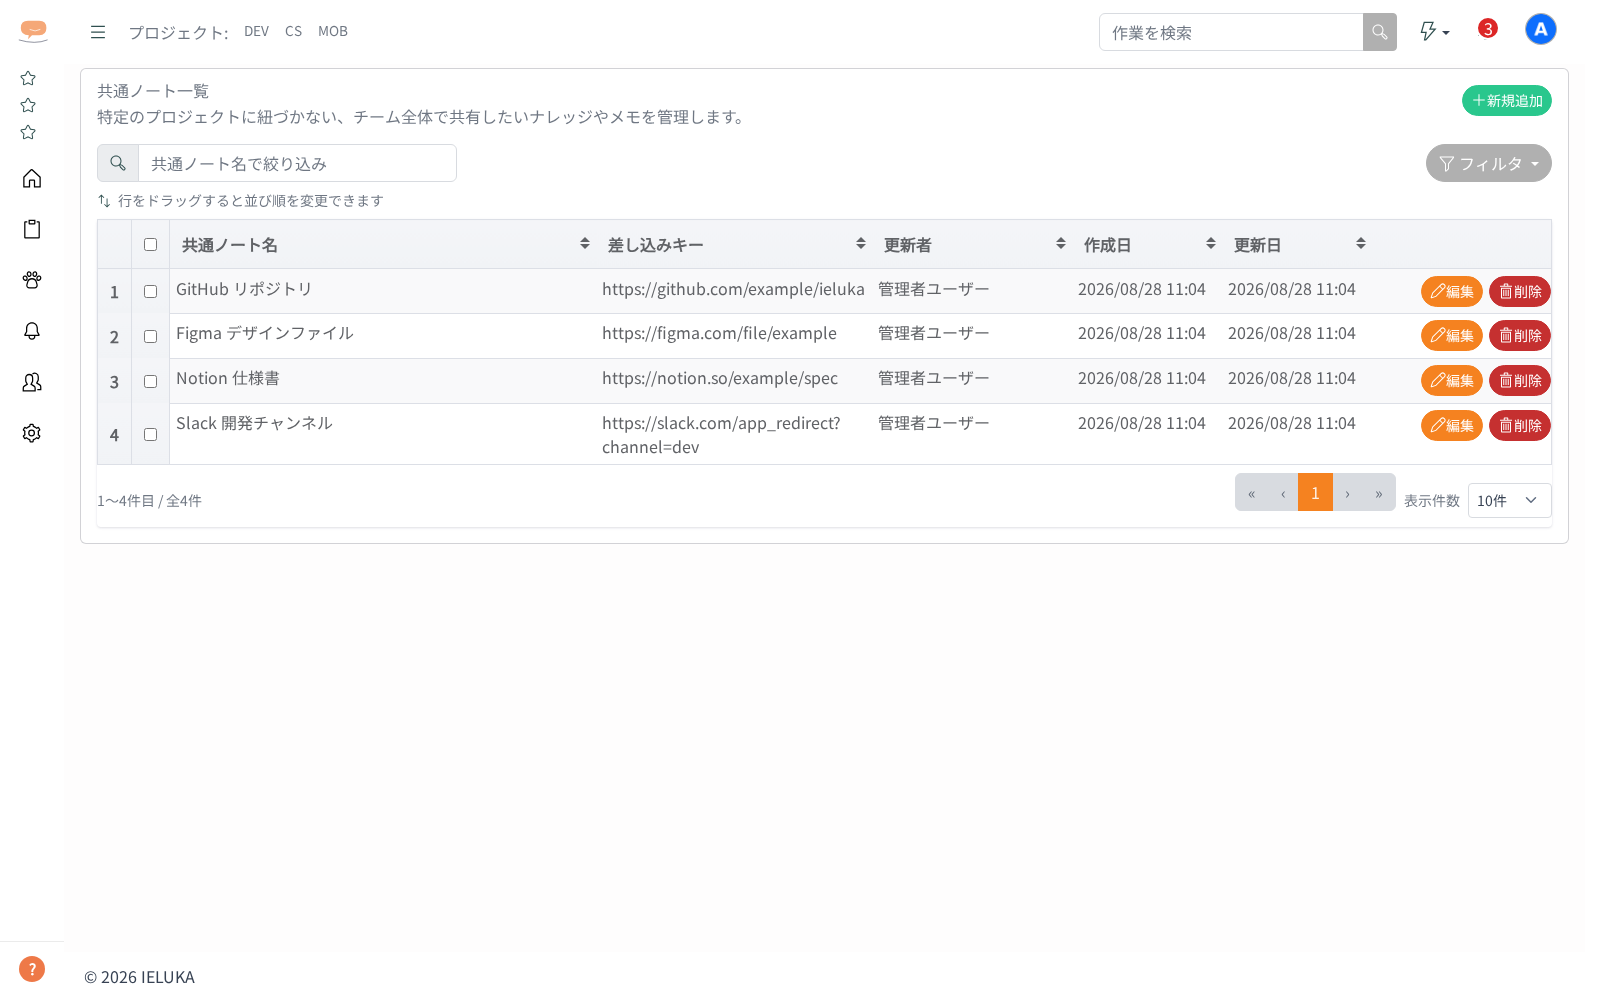The image size is (1600, 1000).
Task: Open notifications bell in sidebar
Action: [x=32, y=331]
